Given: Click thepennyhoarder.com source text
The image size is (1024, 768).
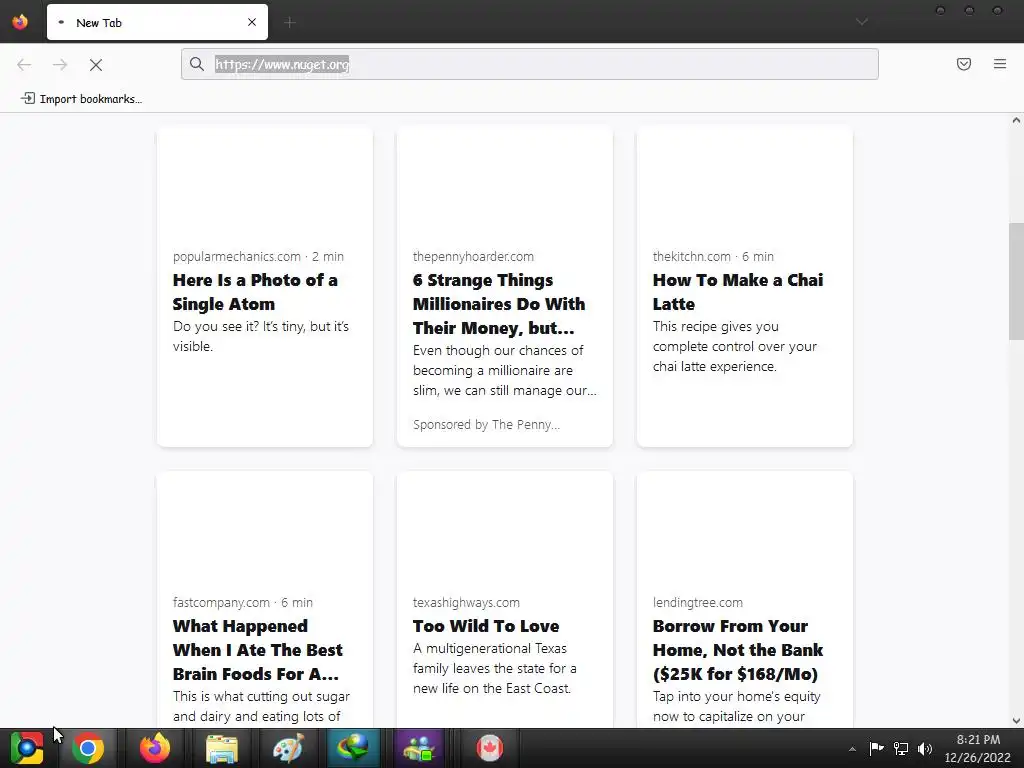Looking at the screenshot, I should (473, 257).
